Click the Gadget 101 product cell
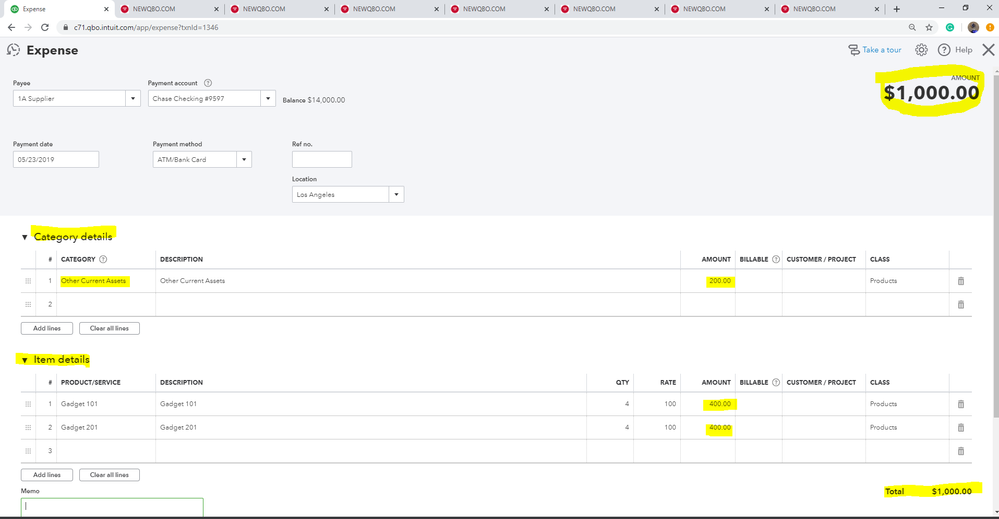Screen dimensions: 999x519 tap(106, 404)
